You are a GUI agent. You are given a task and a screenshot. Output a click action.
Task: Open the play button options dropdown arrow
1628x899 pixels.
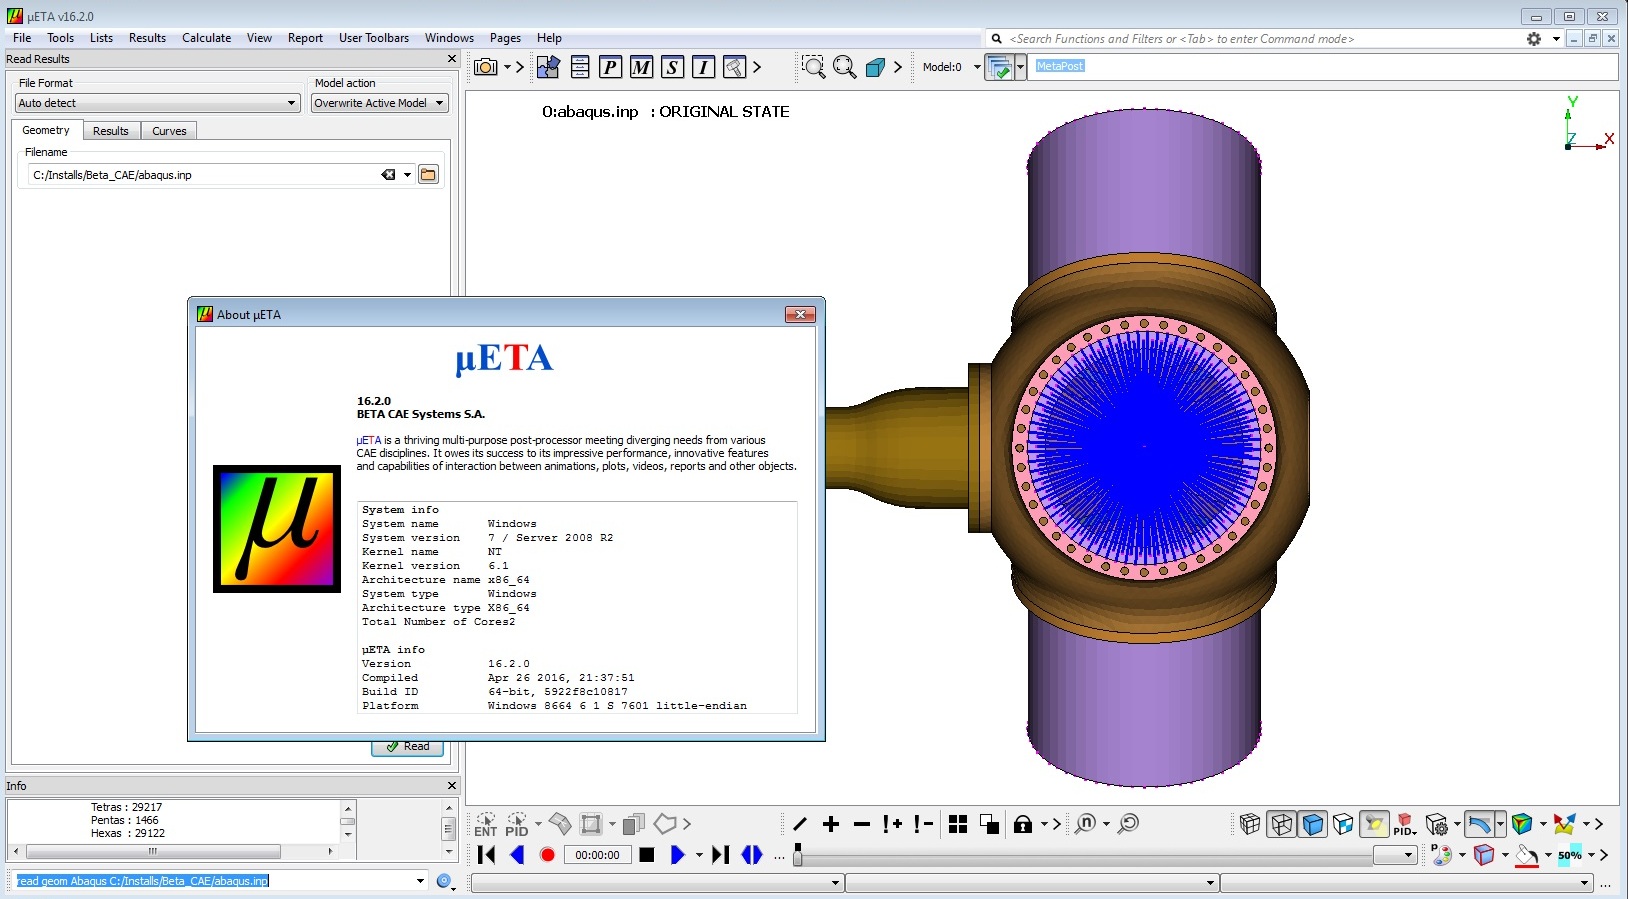click(x=699, y=855)
